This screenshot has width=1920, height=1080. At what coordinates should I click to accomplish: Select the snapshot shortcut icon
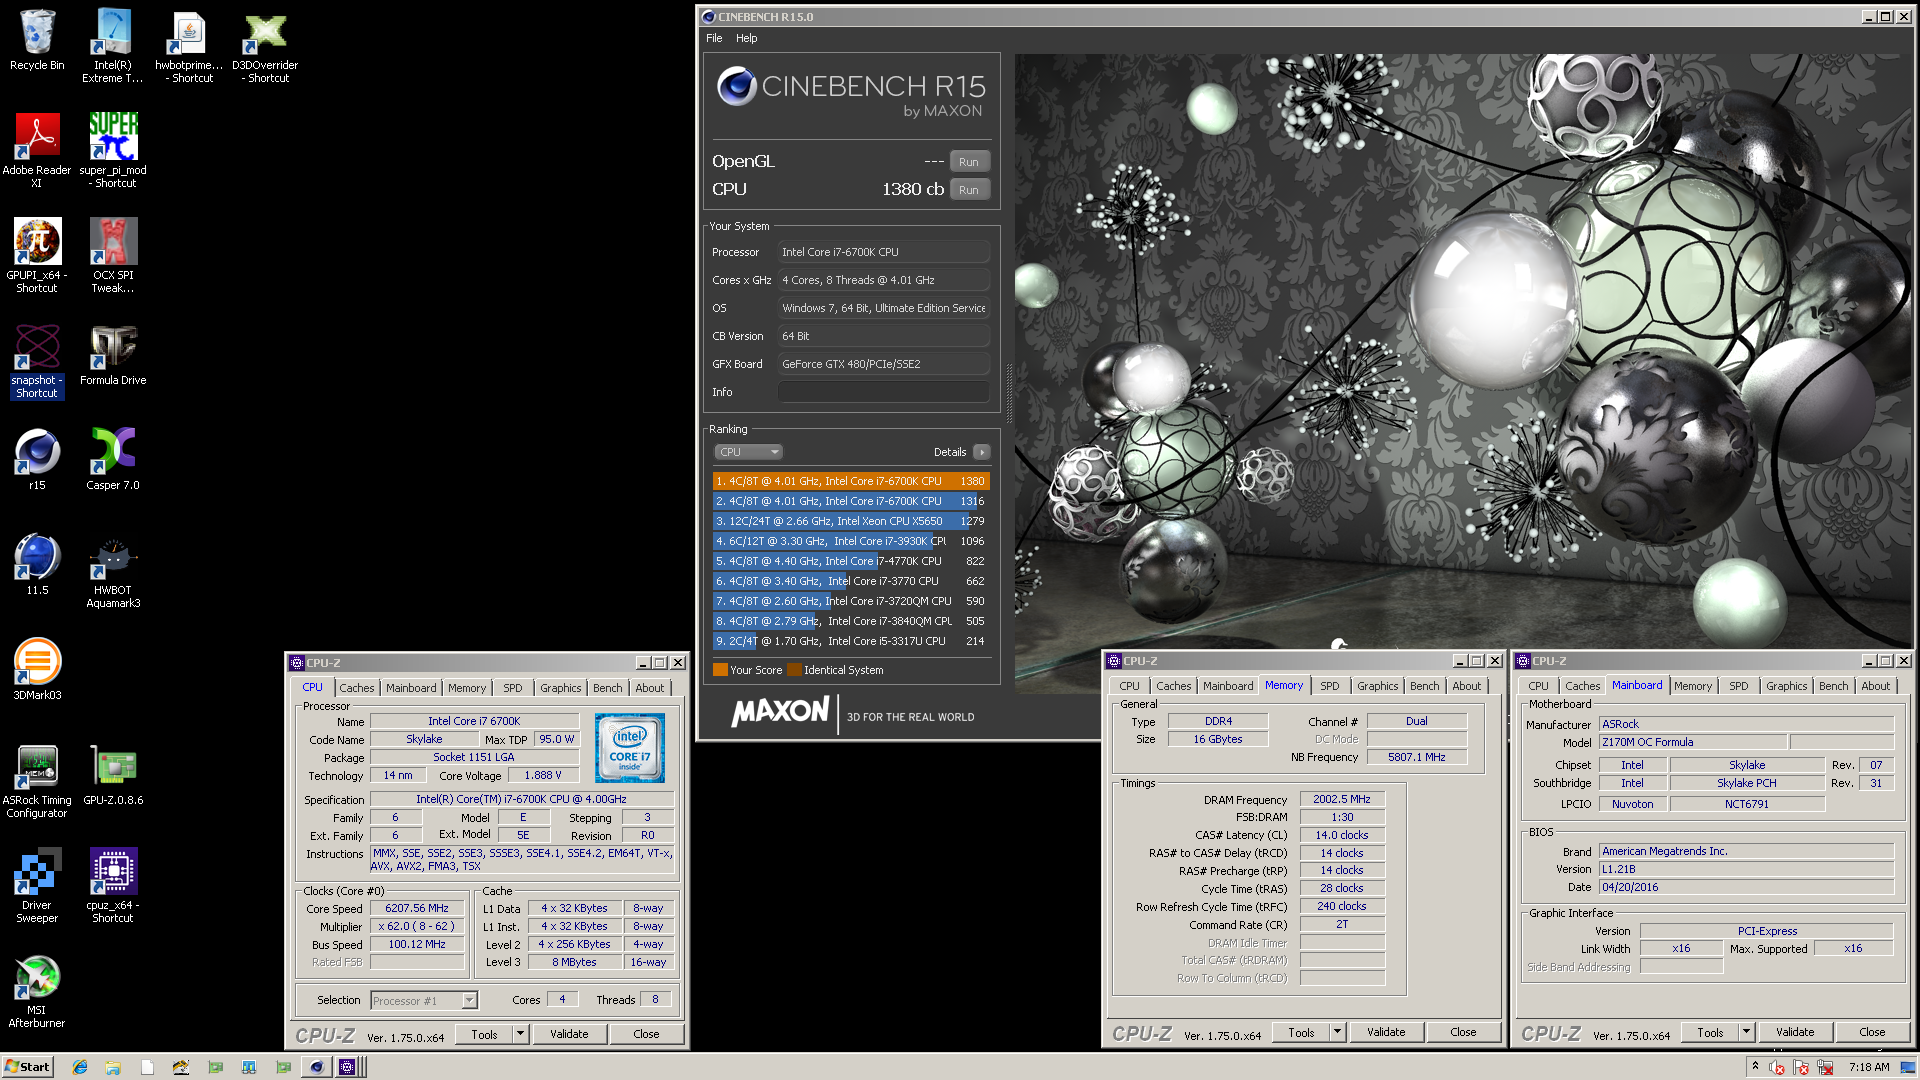click(37, 360)
